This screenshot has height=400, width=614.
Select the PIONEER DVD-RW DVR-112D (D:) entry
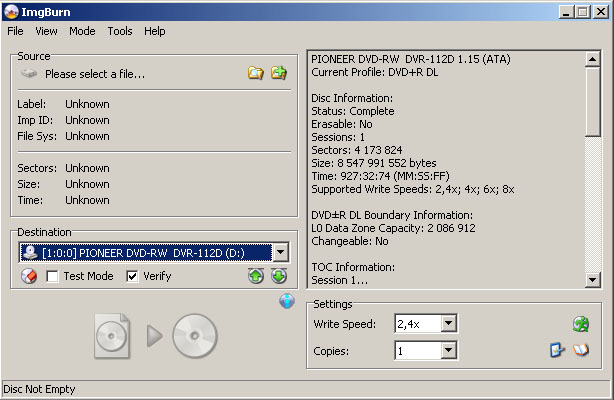tap(146, 253)
